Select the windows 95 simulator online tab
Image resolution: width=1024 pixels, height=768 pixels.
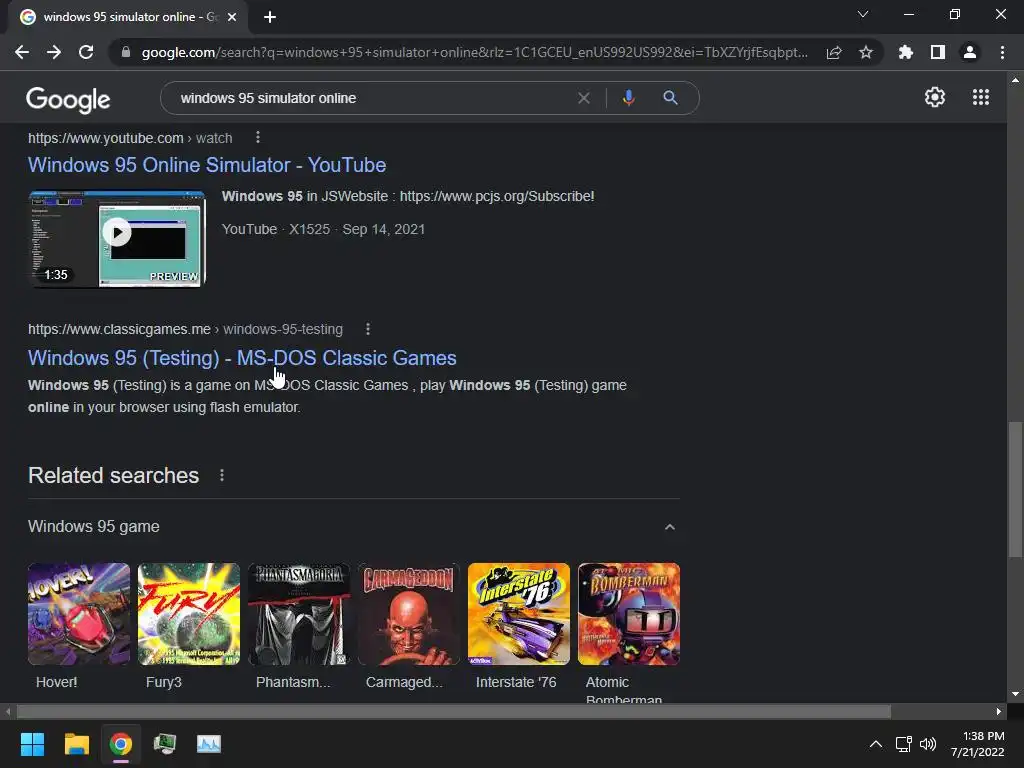[x=128, y=17]
